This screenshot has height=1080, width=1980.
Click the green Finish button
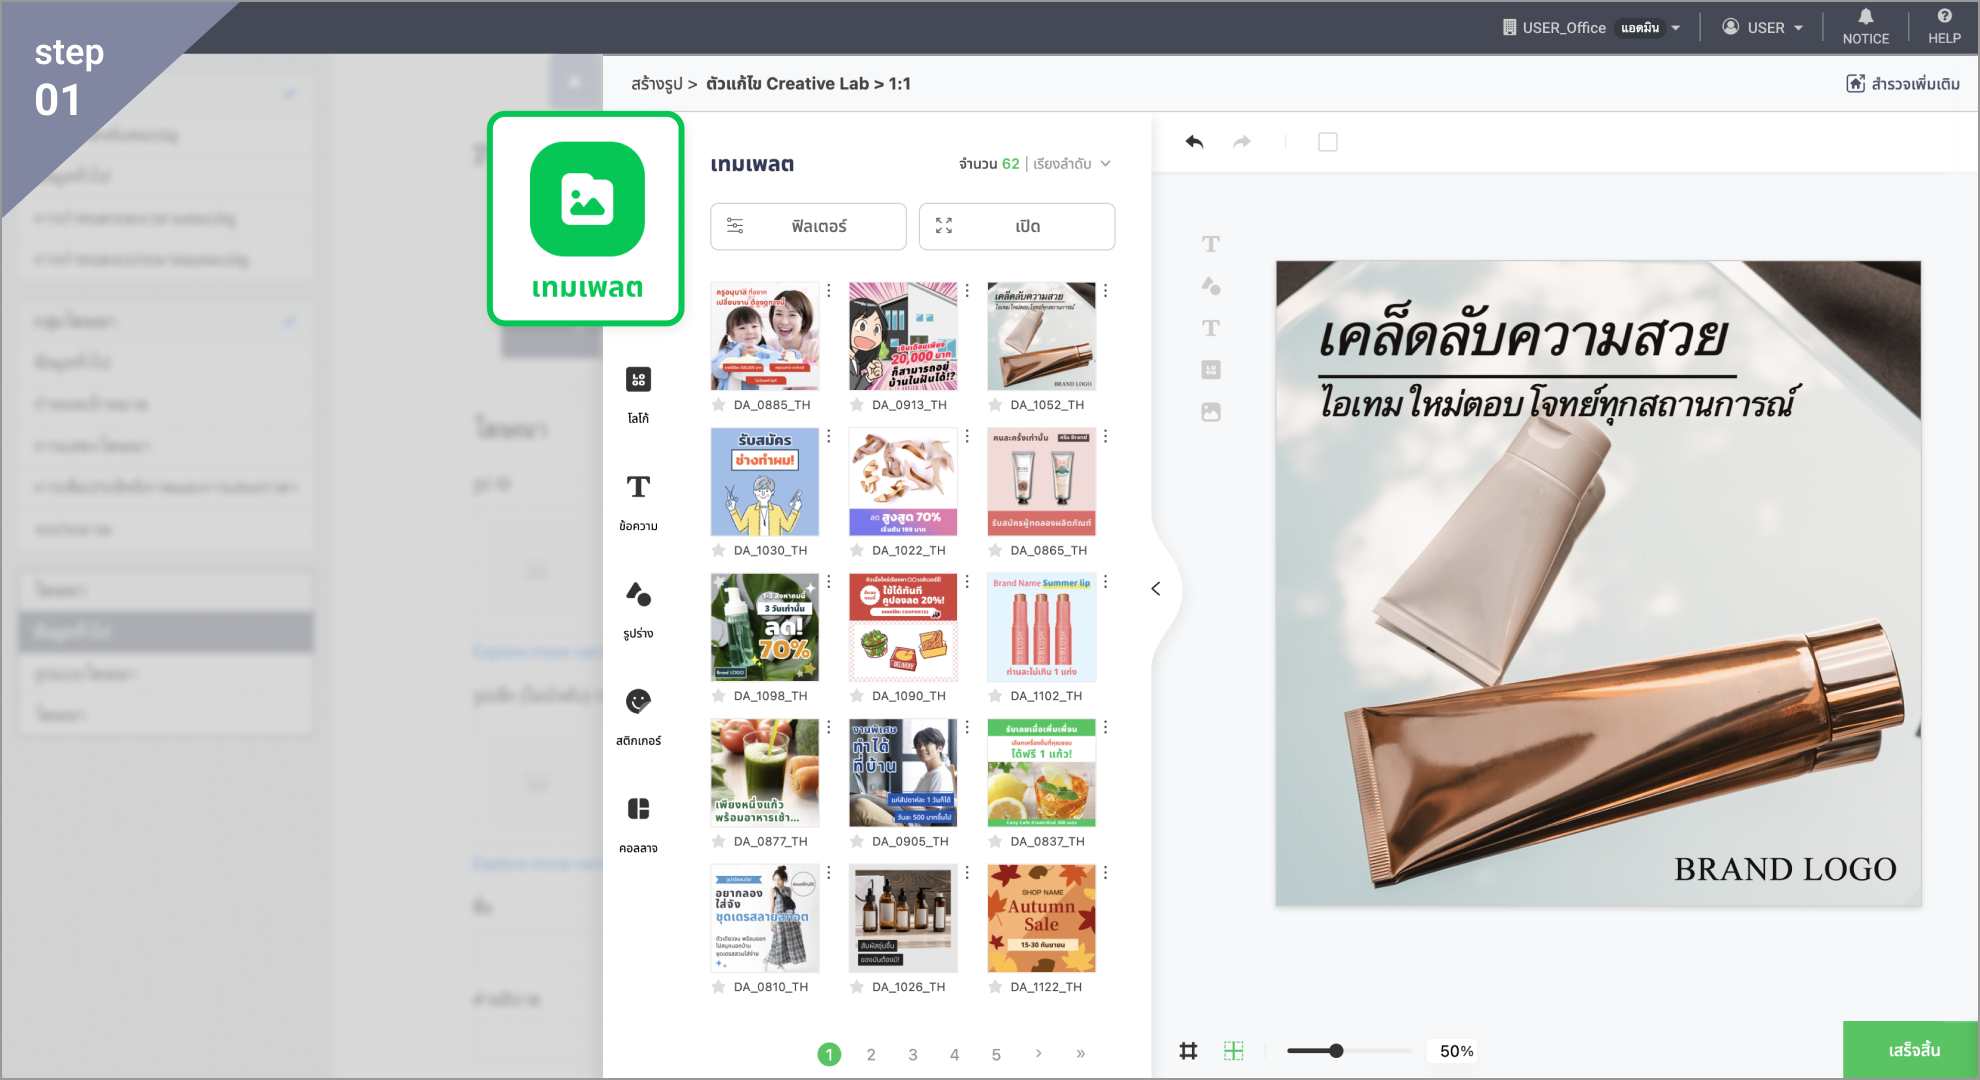tap(1912, 1050)
